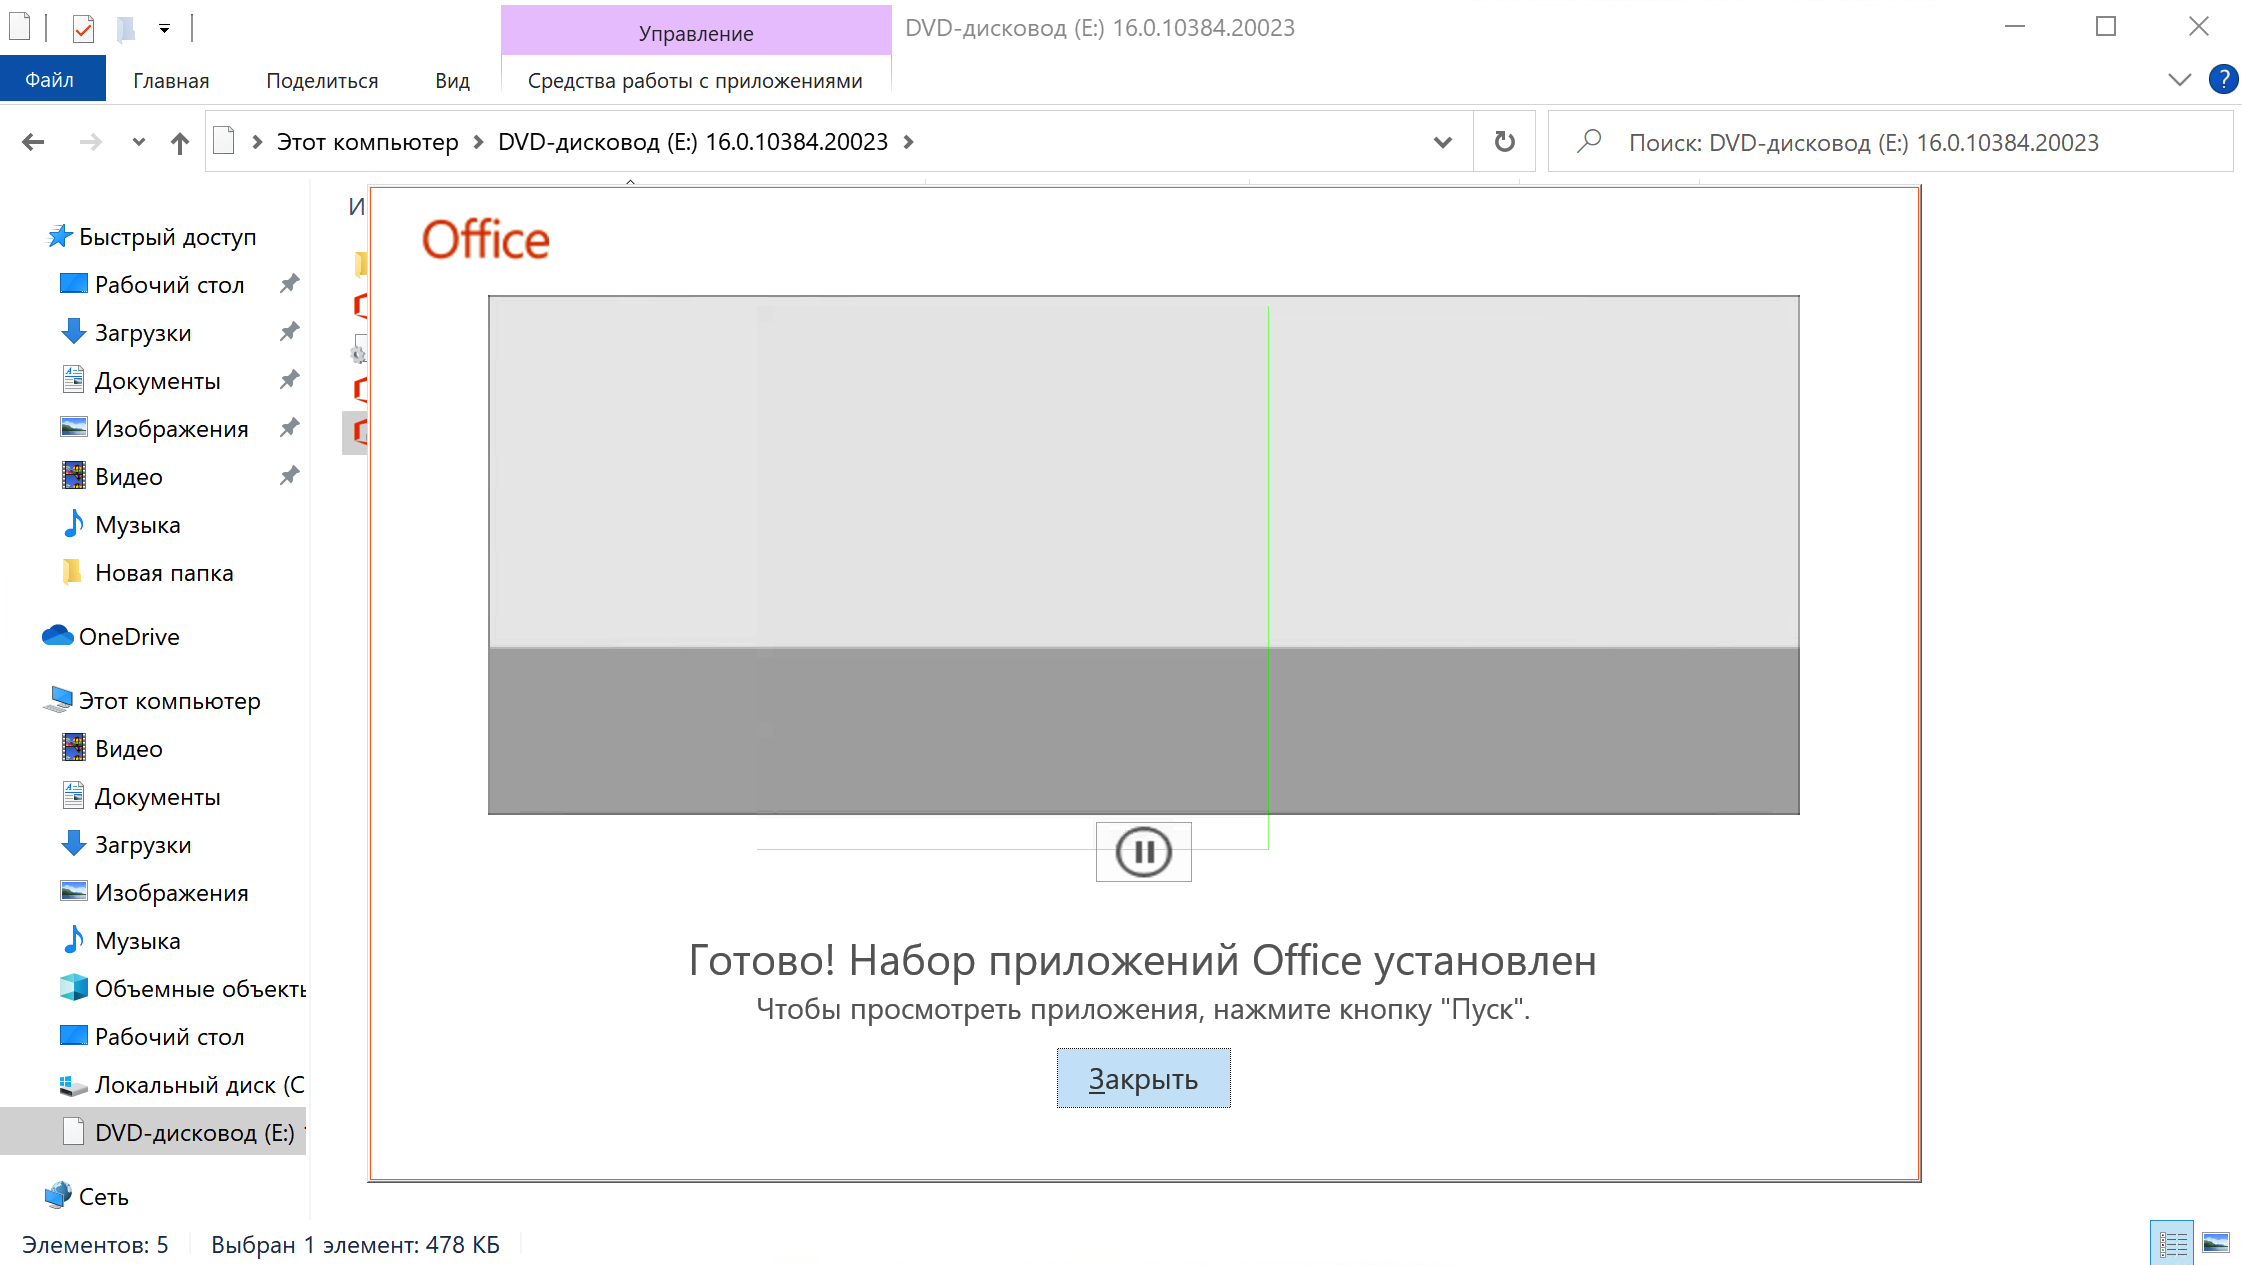Open Explorer help with question mark icon
Viewport: 2242px width, 1265px height.
click(x=2223, y=79)
